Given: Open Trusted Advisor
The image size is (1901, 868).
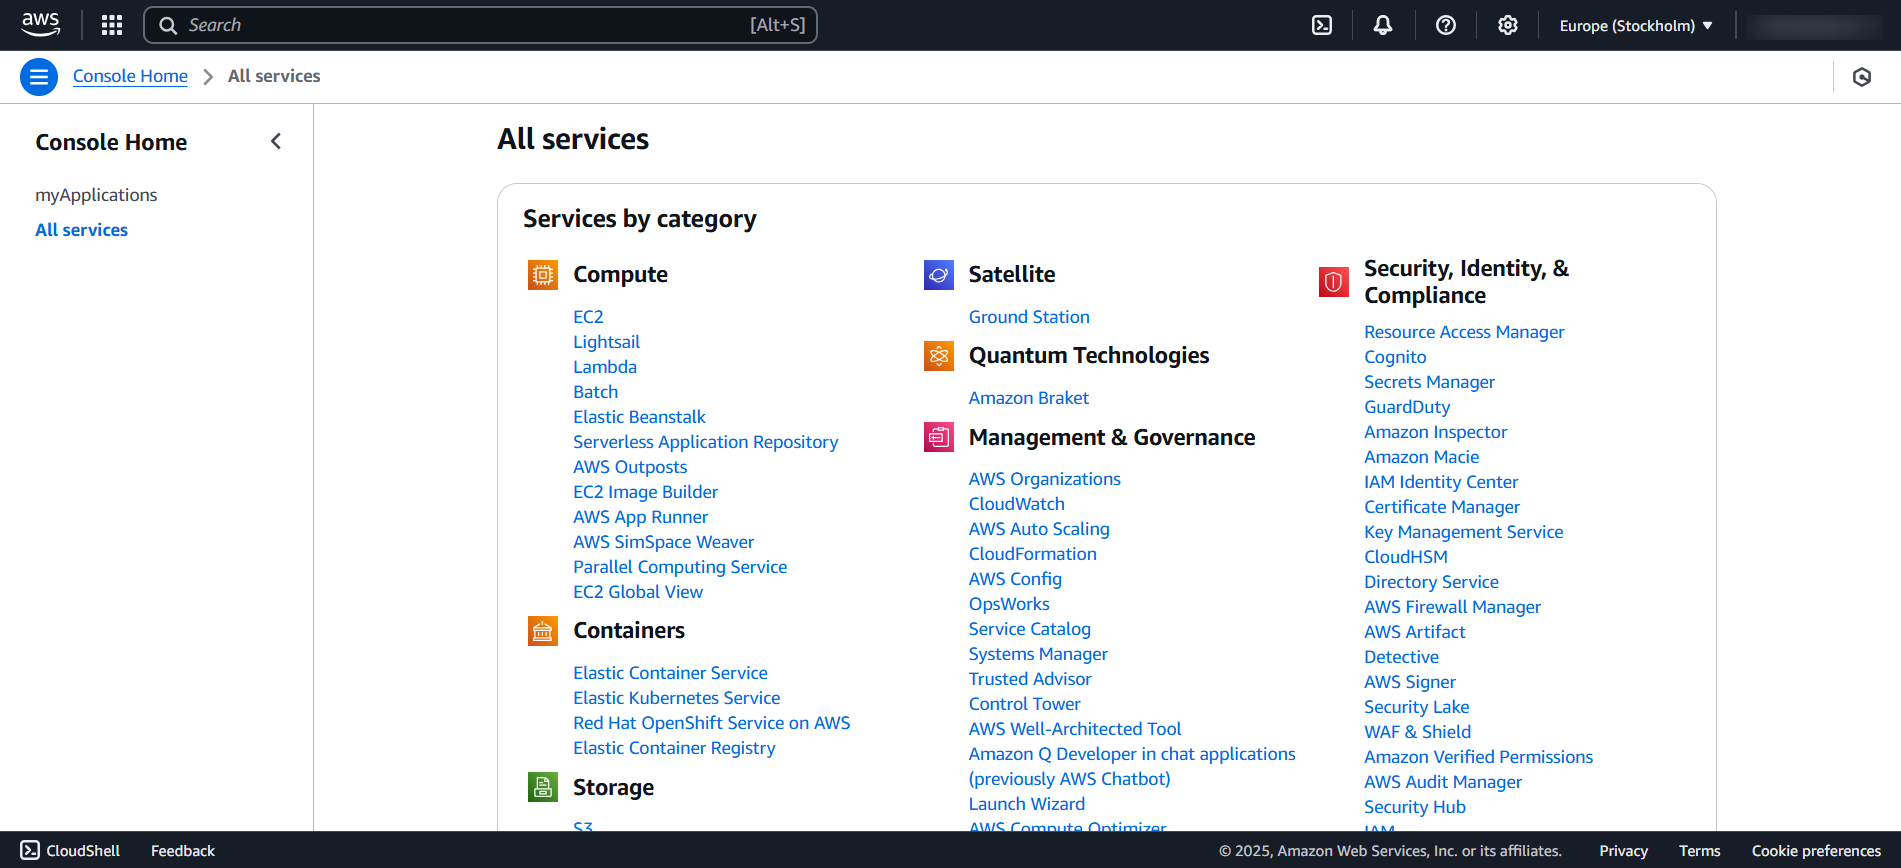Looking at the screenshot, I should tap(1030, 679).
